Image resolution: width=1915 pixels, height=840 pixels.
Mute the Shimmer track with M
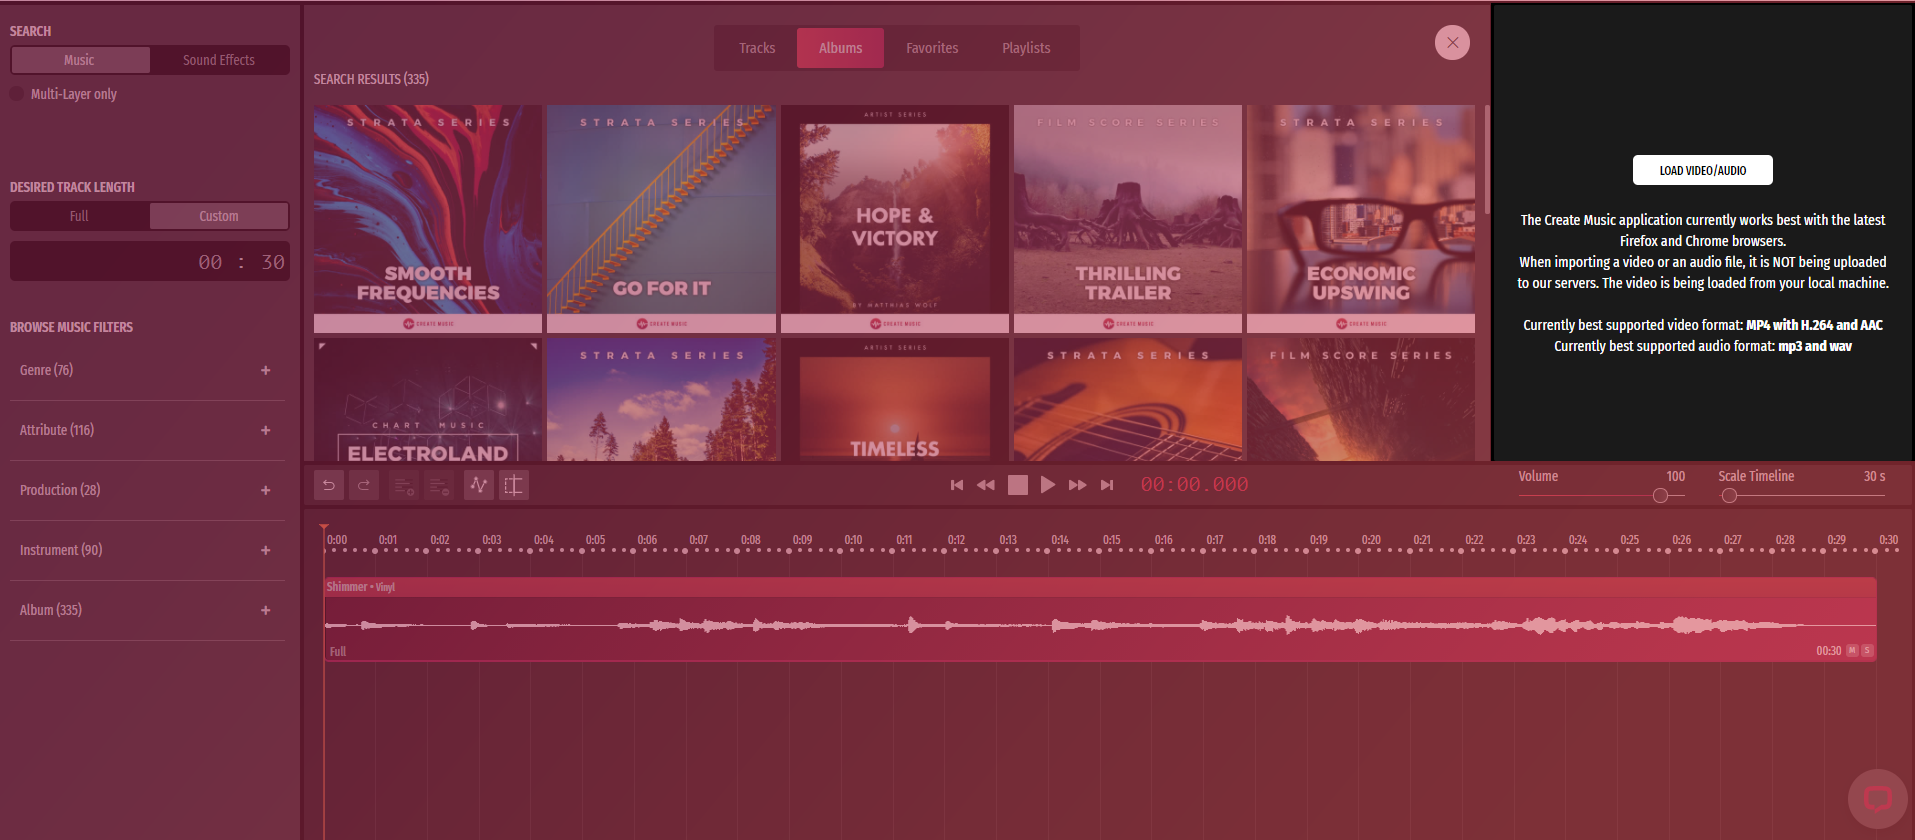pos(1852,651)
